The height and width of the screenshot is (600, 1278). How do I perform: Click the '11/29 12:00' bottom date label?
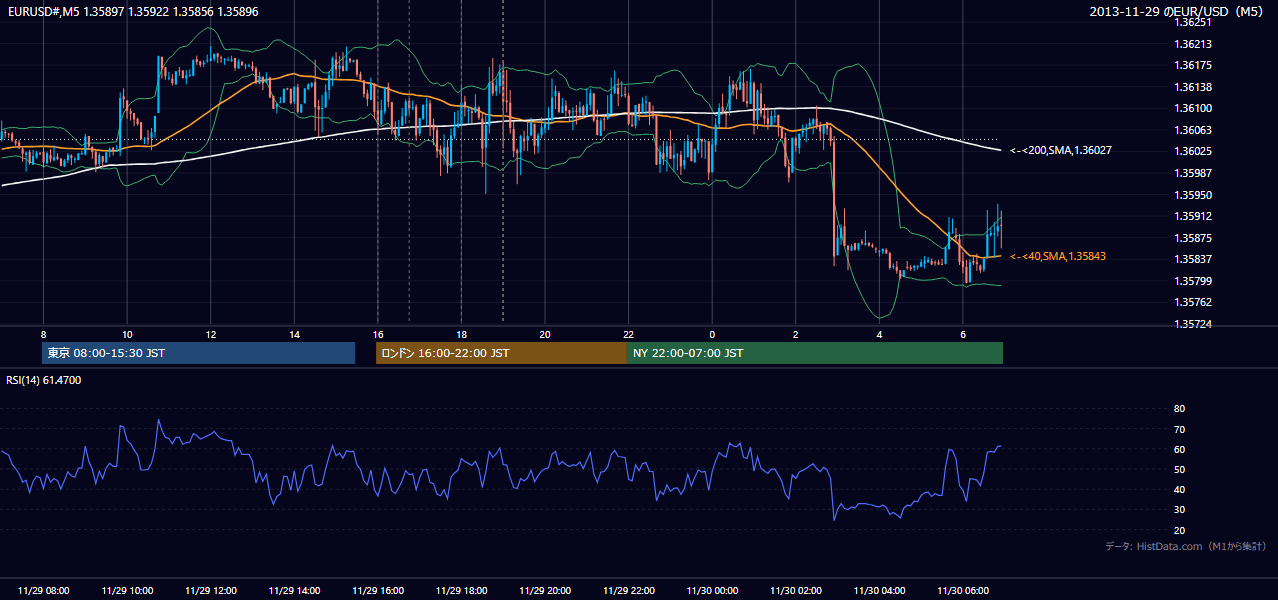(210, 591)
